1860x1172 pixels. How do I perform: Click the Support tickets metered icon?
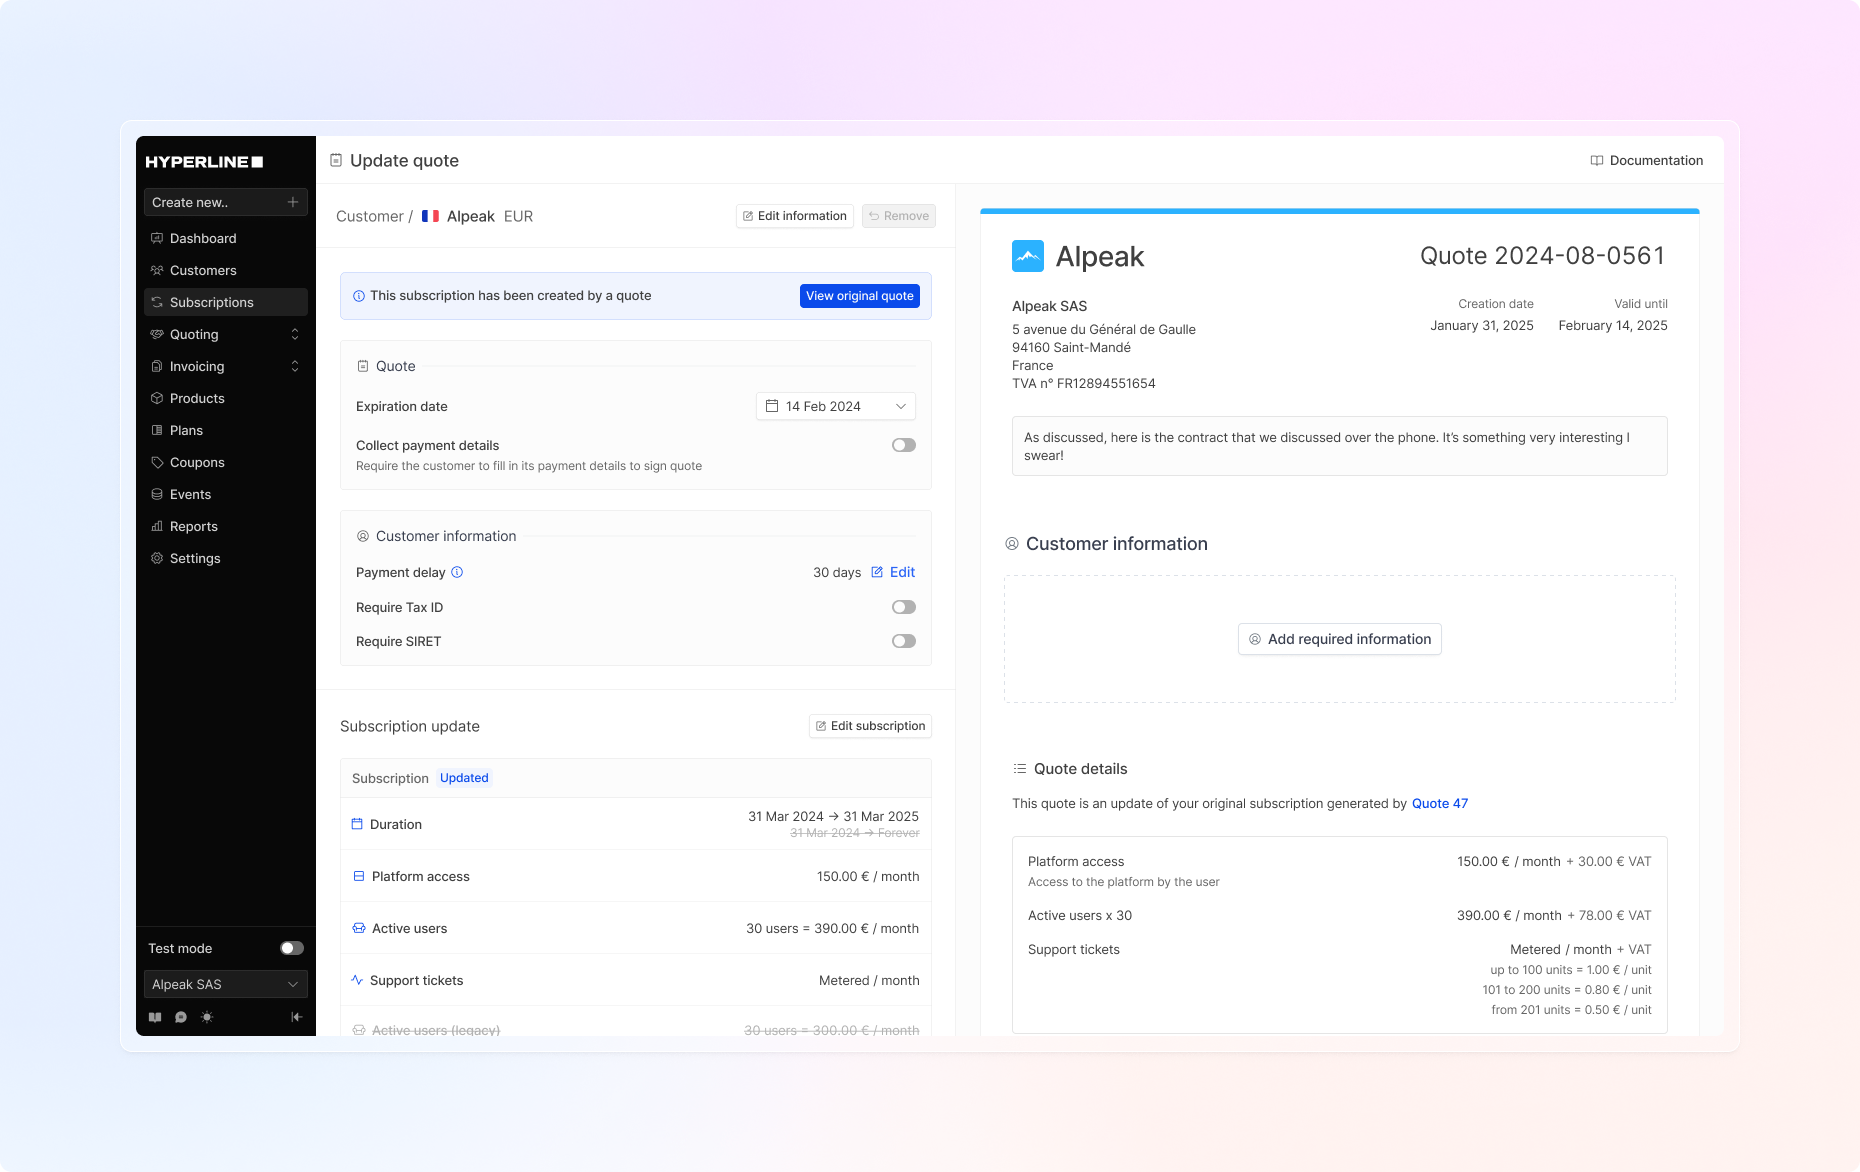(x=357, y=980)
